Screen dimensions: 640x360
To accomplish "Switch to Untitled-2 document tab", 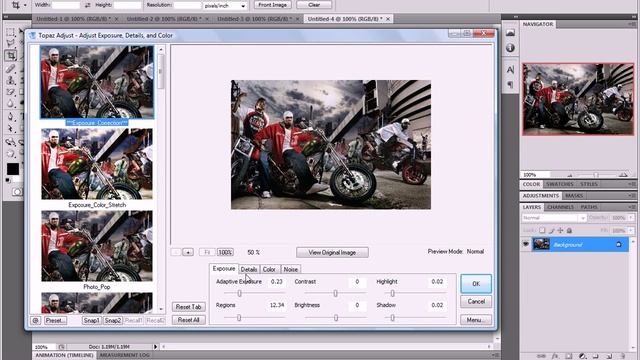I will (x=164, y=19).
